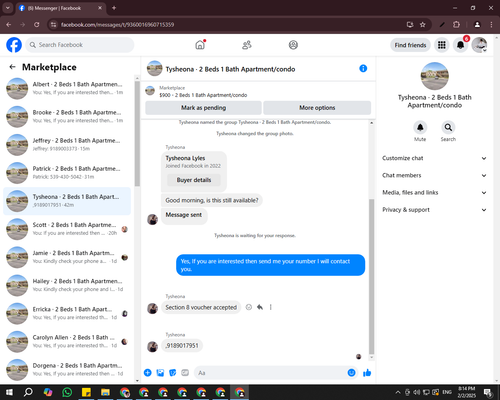Open Carolyn Allen's apartment conversation
Image resolution: width=500 pixels, height=400 pixels.
pos(67,341)
